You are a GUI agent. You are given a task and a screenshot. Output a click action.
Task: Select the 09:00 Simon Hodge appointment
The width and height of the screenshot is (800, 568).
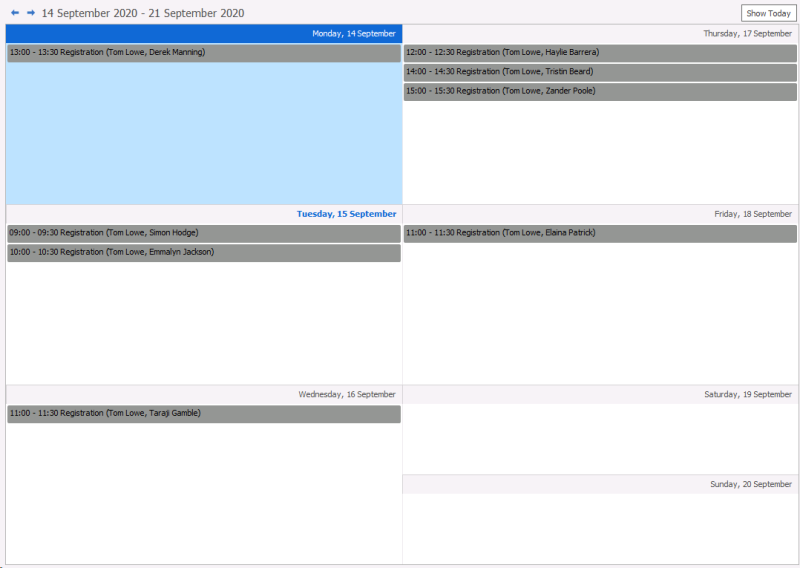point(204,233)
